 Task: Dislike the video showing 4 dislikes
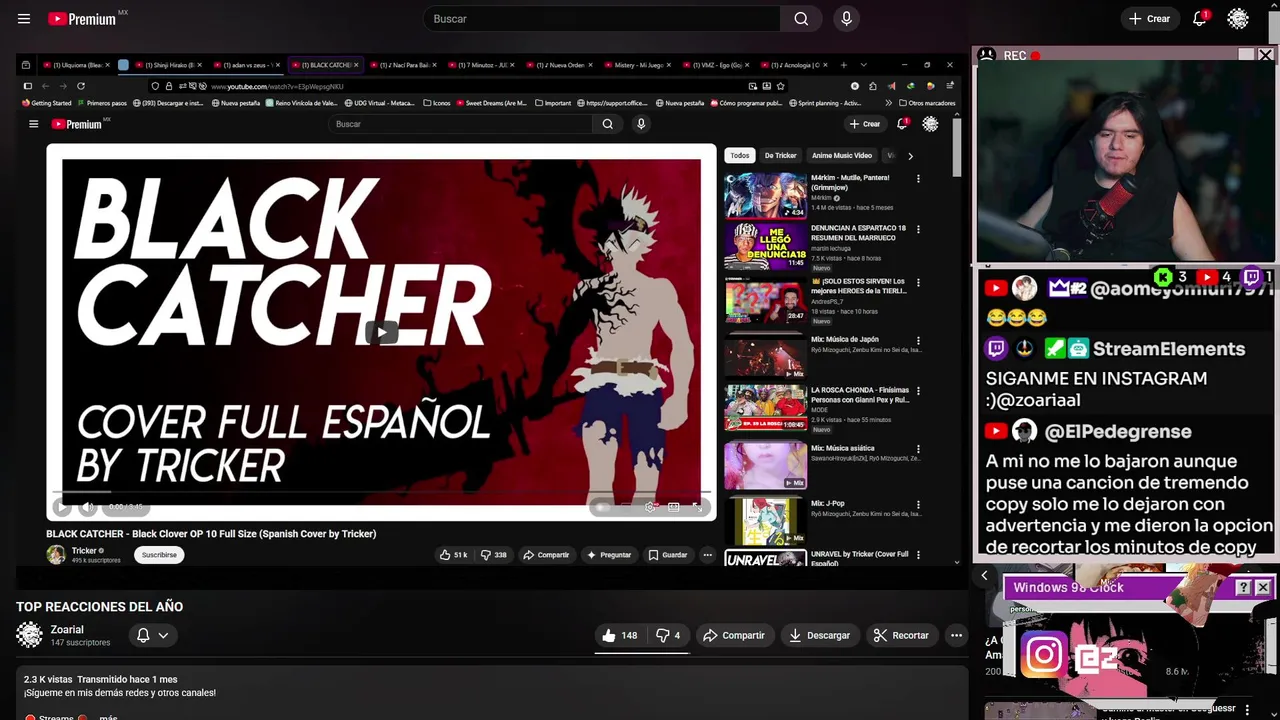(x=668, y=635)
